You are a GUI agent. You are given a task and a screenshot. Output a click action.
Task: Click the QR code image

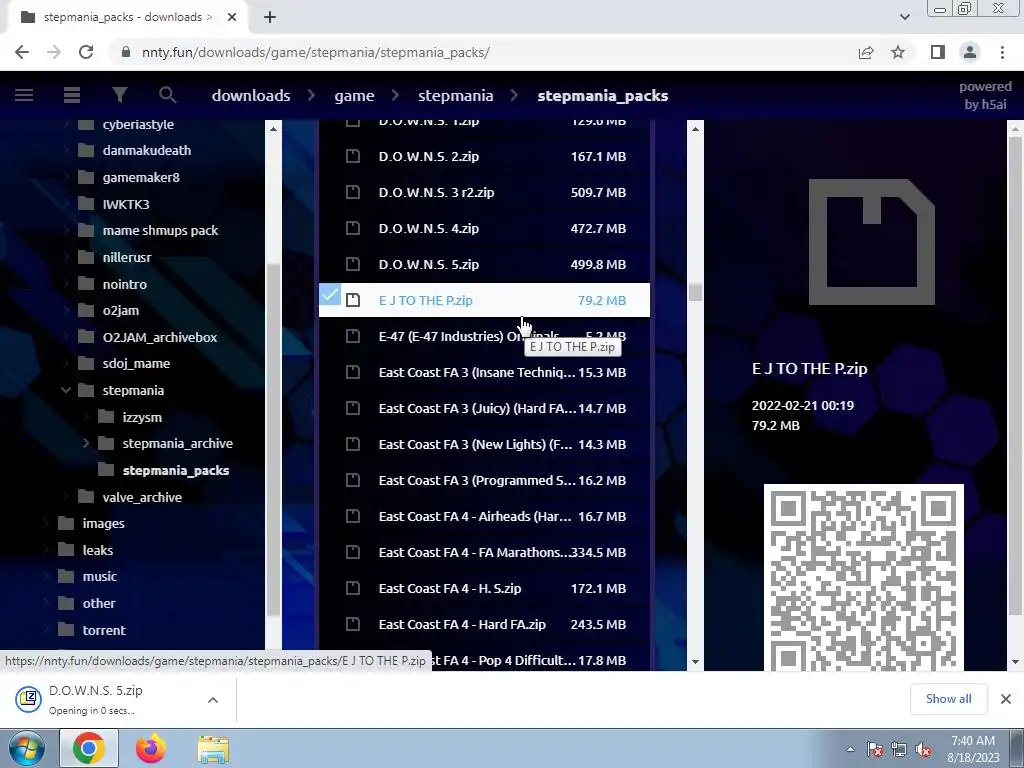[863, 577]
